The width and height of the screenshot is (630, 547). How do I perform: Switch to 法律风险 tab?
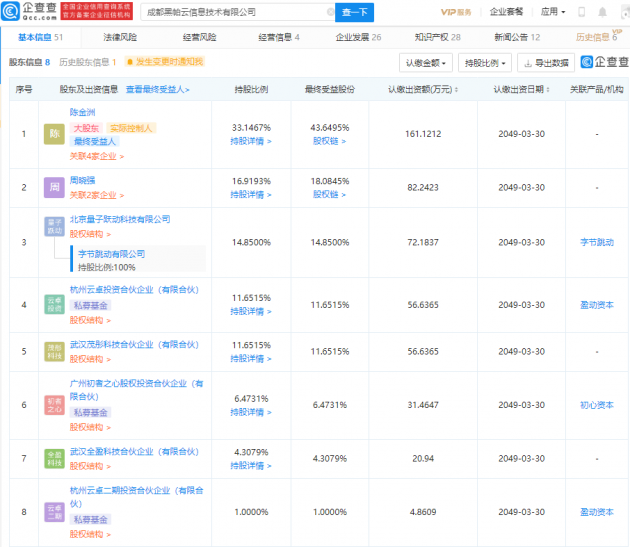(120, 37)
